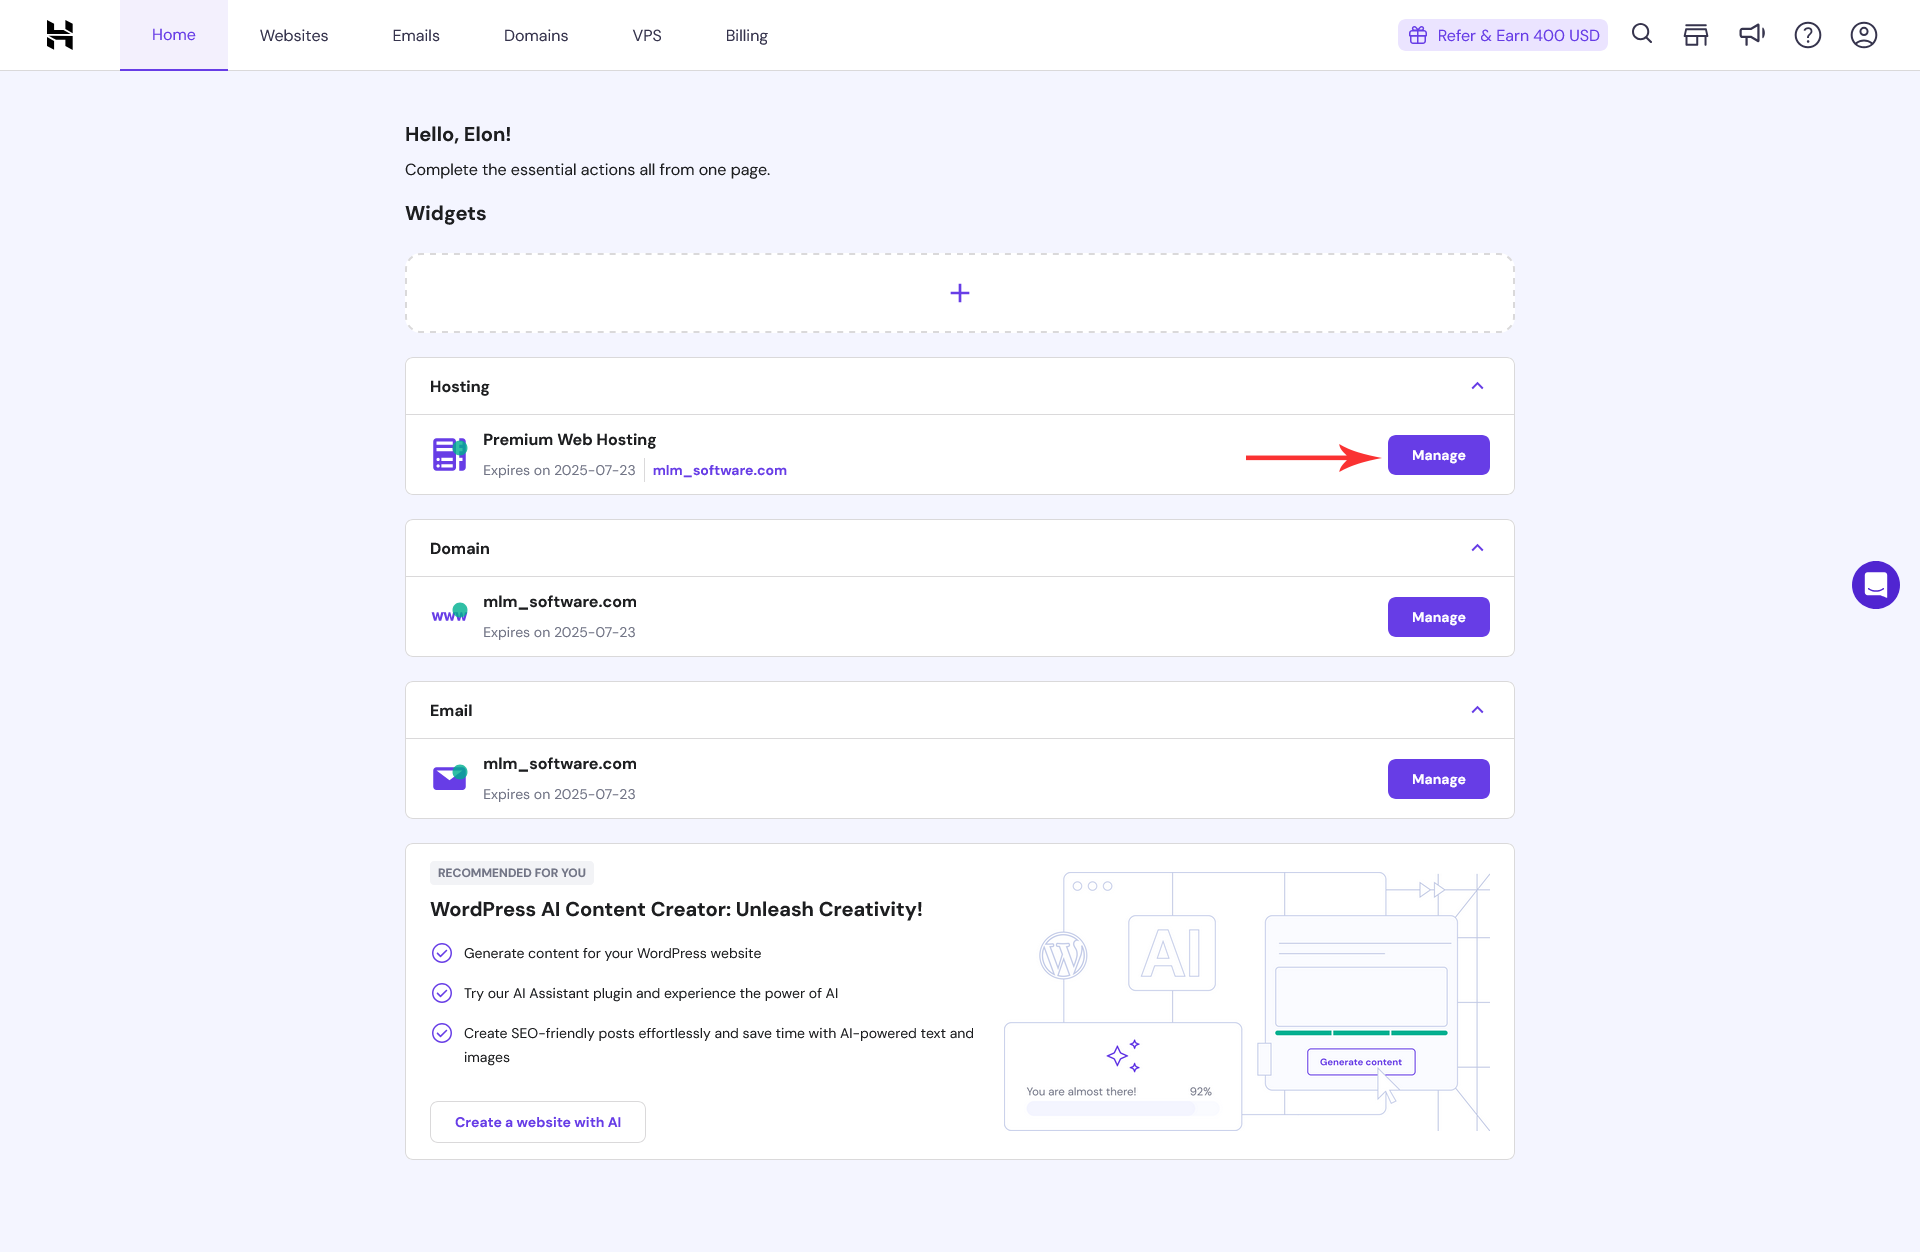Click the announcements megaphone icon

pos(1751,35)
